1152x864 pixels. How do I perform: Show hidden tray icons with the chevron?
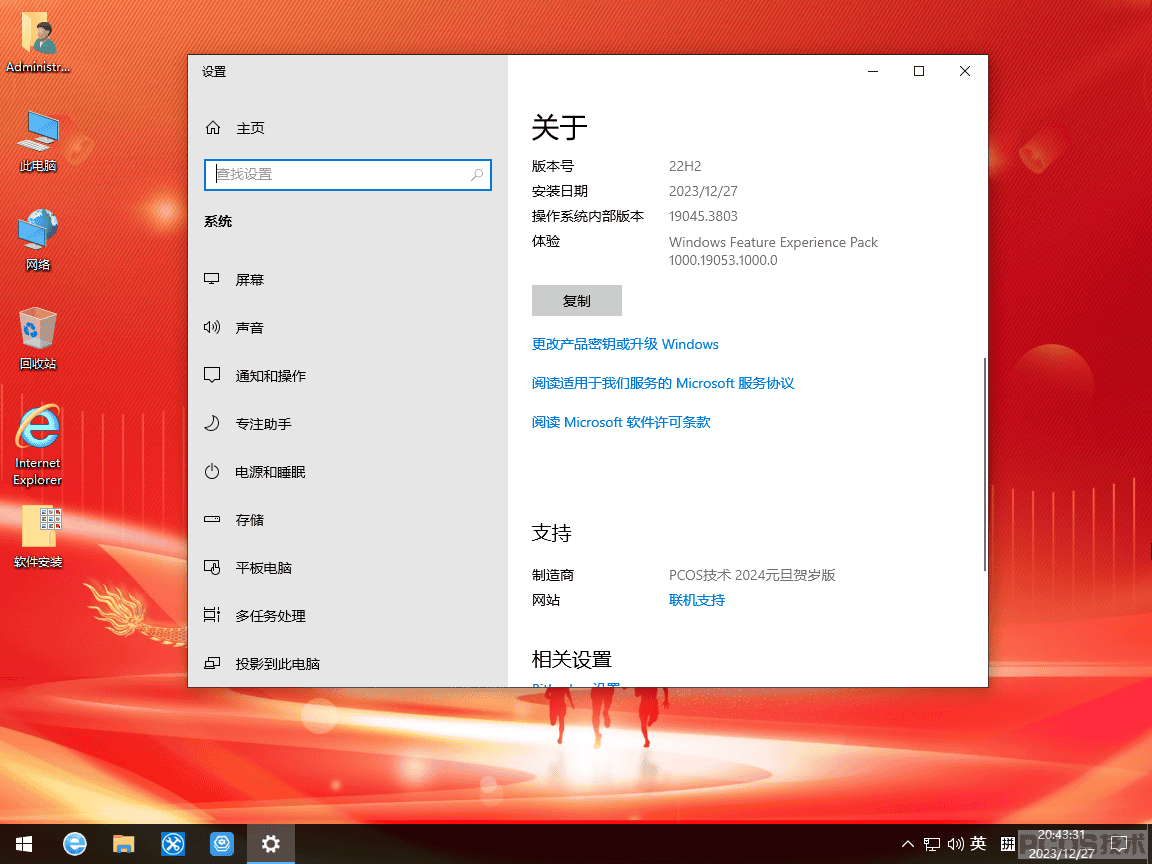908,844
